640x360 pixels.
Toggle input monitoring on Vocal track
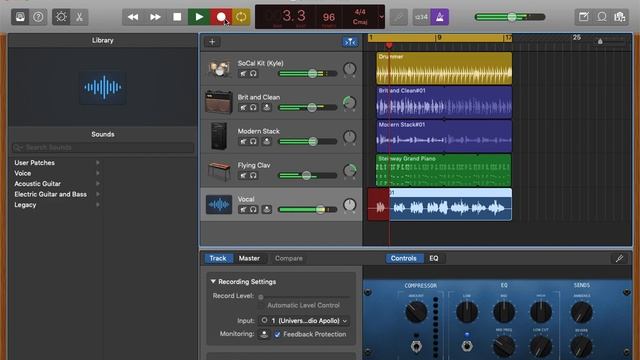coord(267,209)
